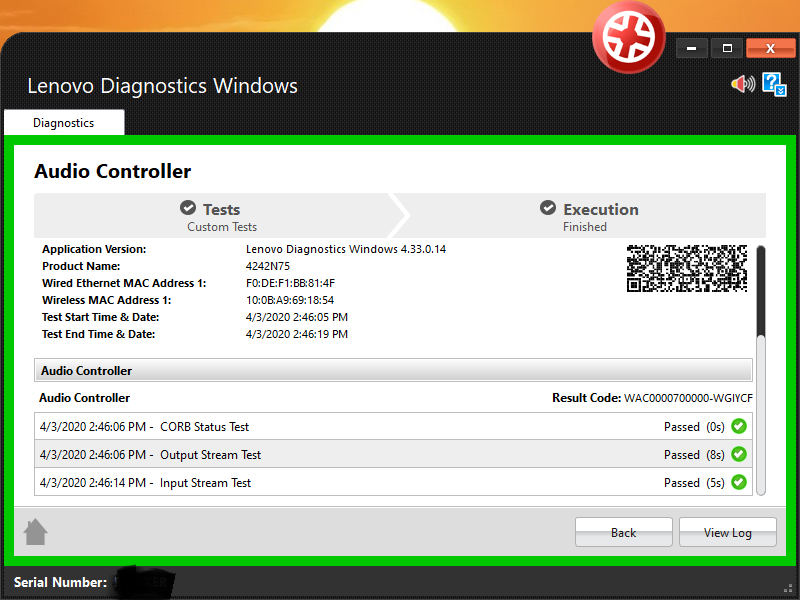
Task: Select the Input Stream Test row
Action: [393, 482]
